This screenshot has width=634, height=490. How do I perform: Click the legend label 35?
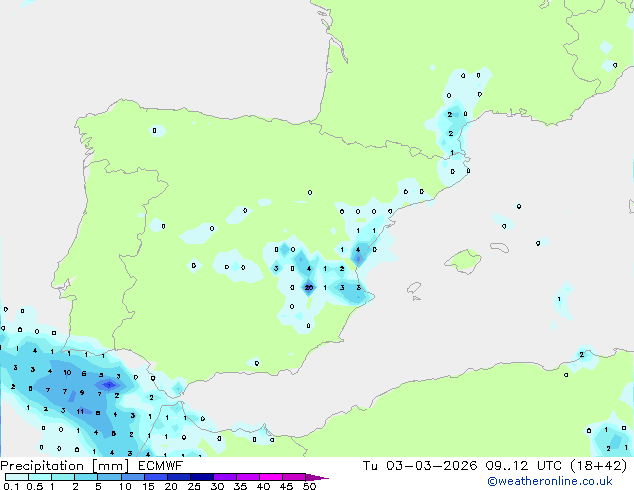click(x=240, y=486)
